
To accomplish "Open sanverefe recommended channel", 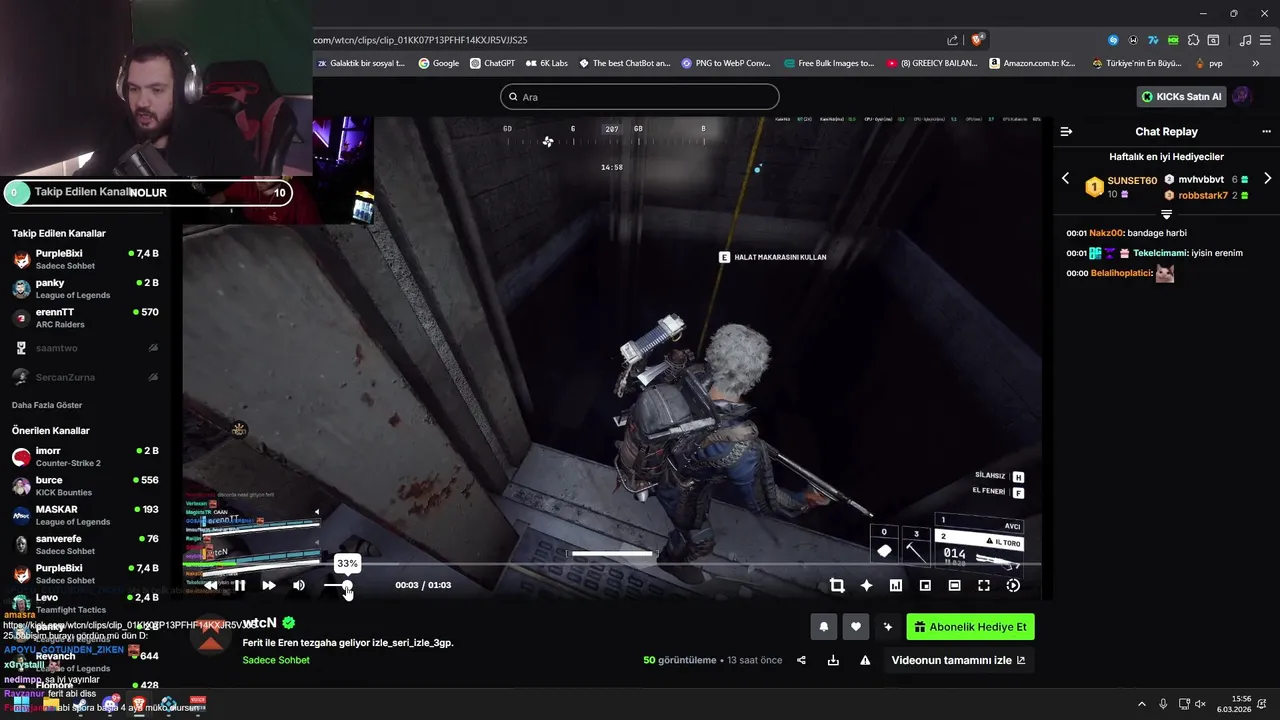I will coord(85,544).
